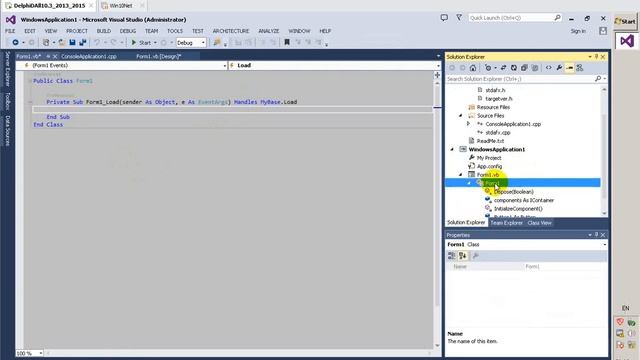Click the feedback speech bubble icon

(444, 18)
